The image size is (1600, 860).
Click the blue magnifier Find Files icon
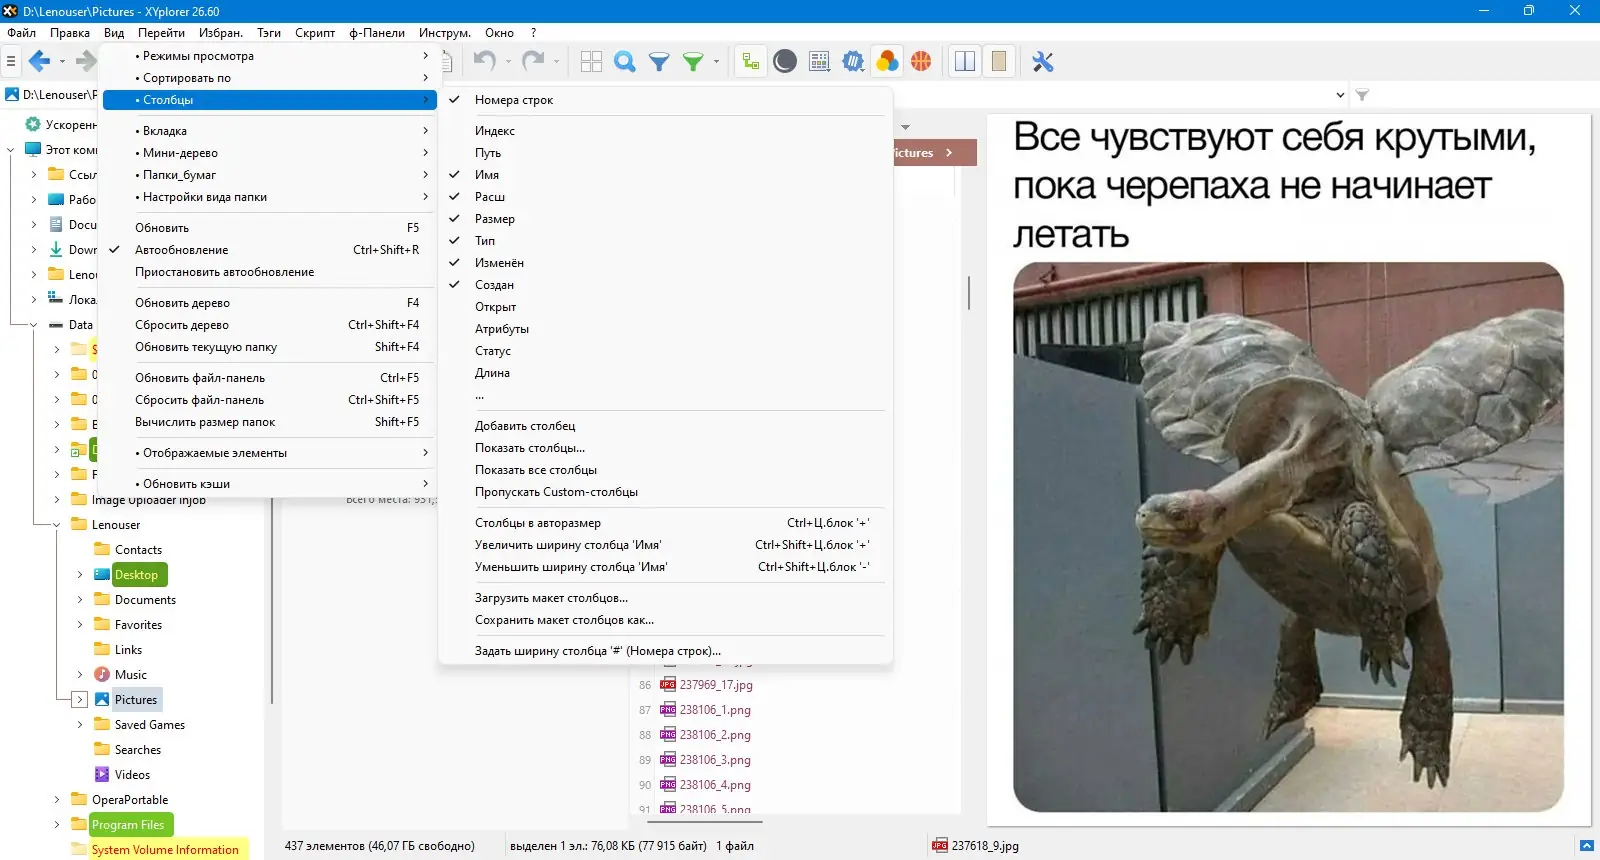625,62
